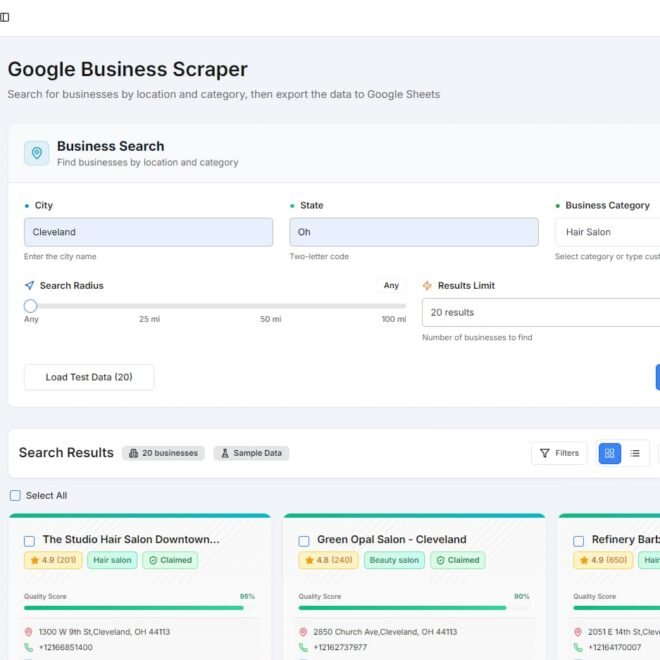660x660 pixels.
Task: Click the Sample Data badge
Action: [251, 453]
